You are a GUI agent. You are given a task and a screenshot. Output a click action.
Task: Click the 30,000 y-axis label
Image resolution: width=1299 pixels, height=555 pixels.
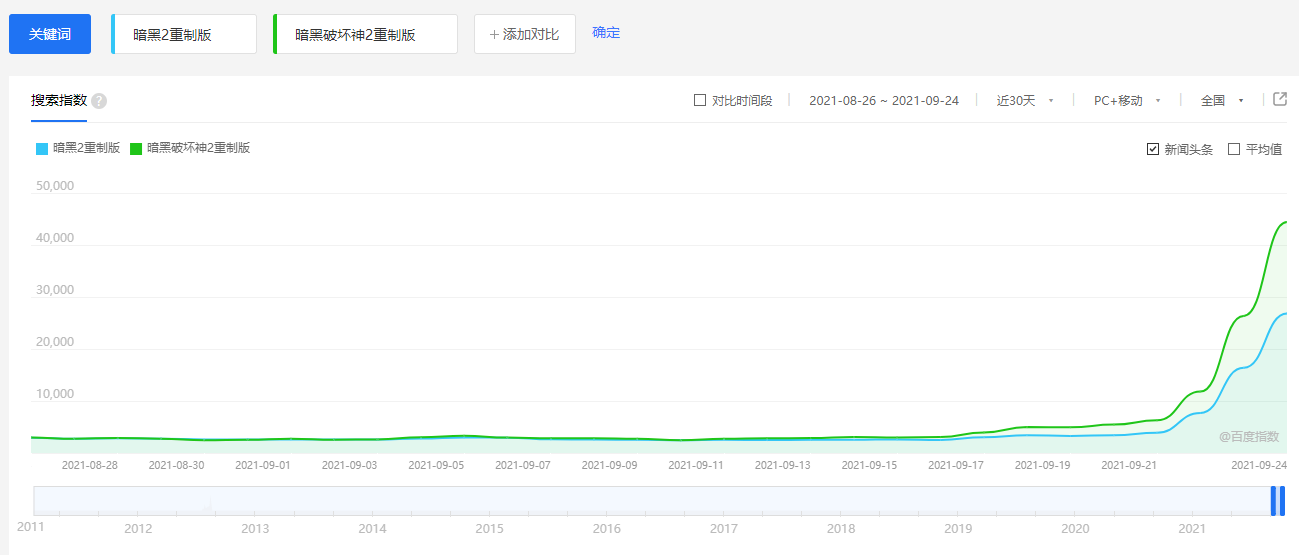click(55, 290)
